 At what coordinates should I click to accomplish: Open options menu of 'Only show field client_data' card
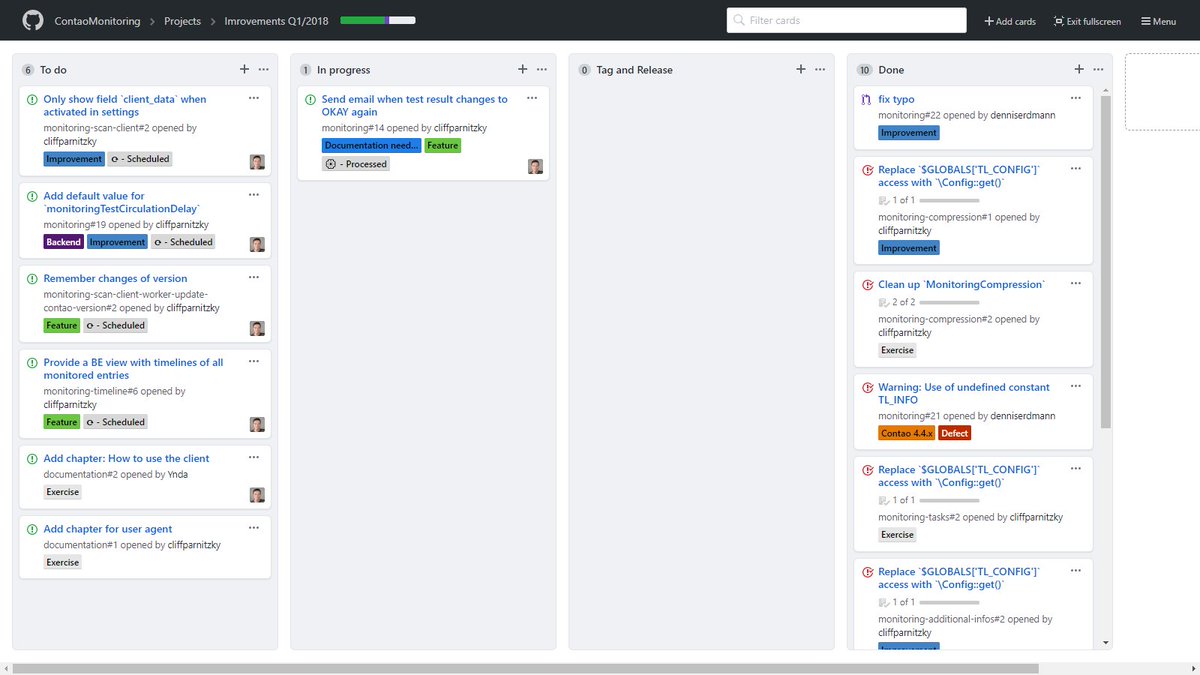point(254,98)
